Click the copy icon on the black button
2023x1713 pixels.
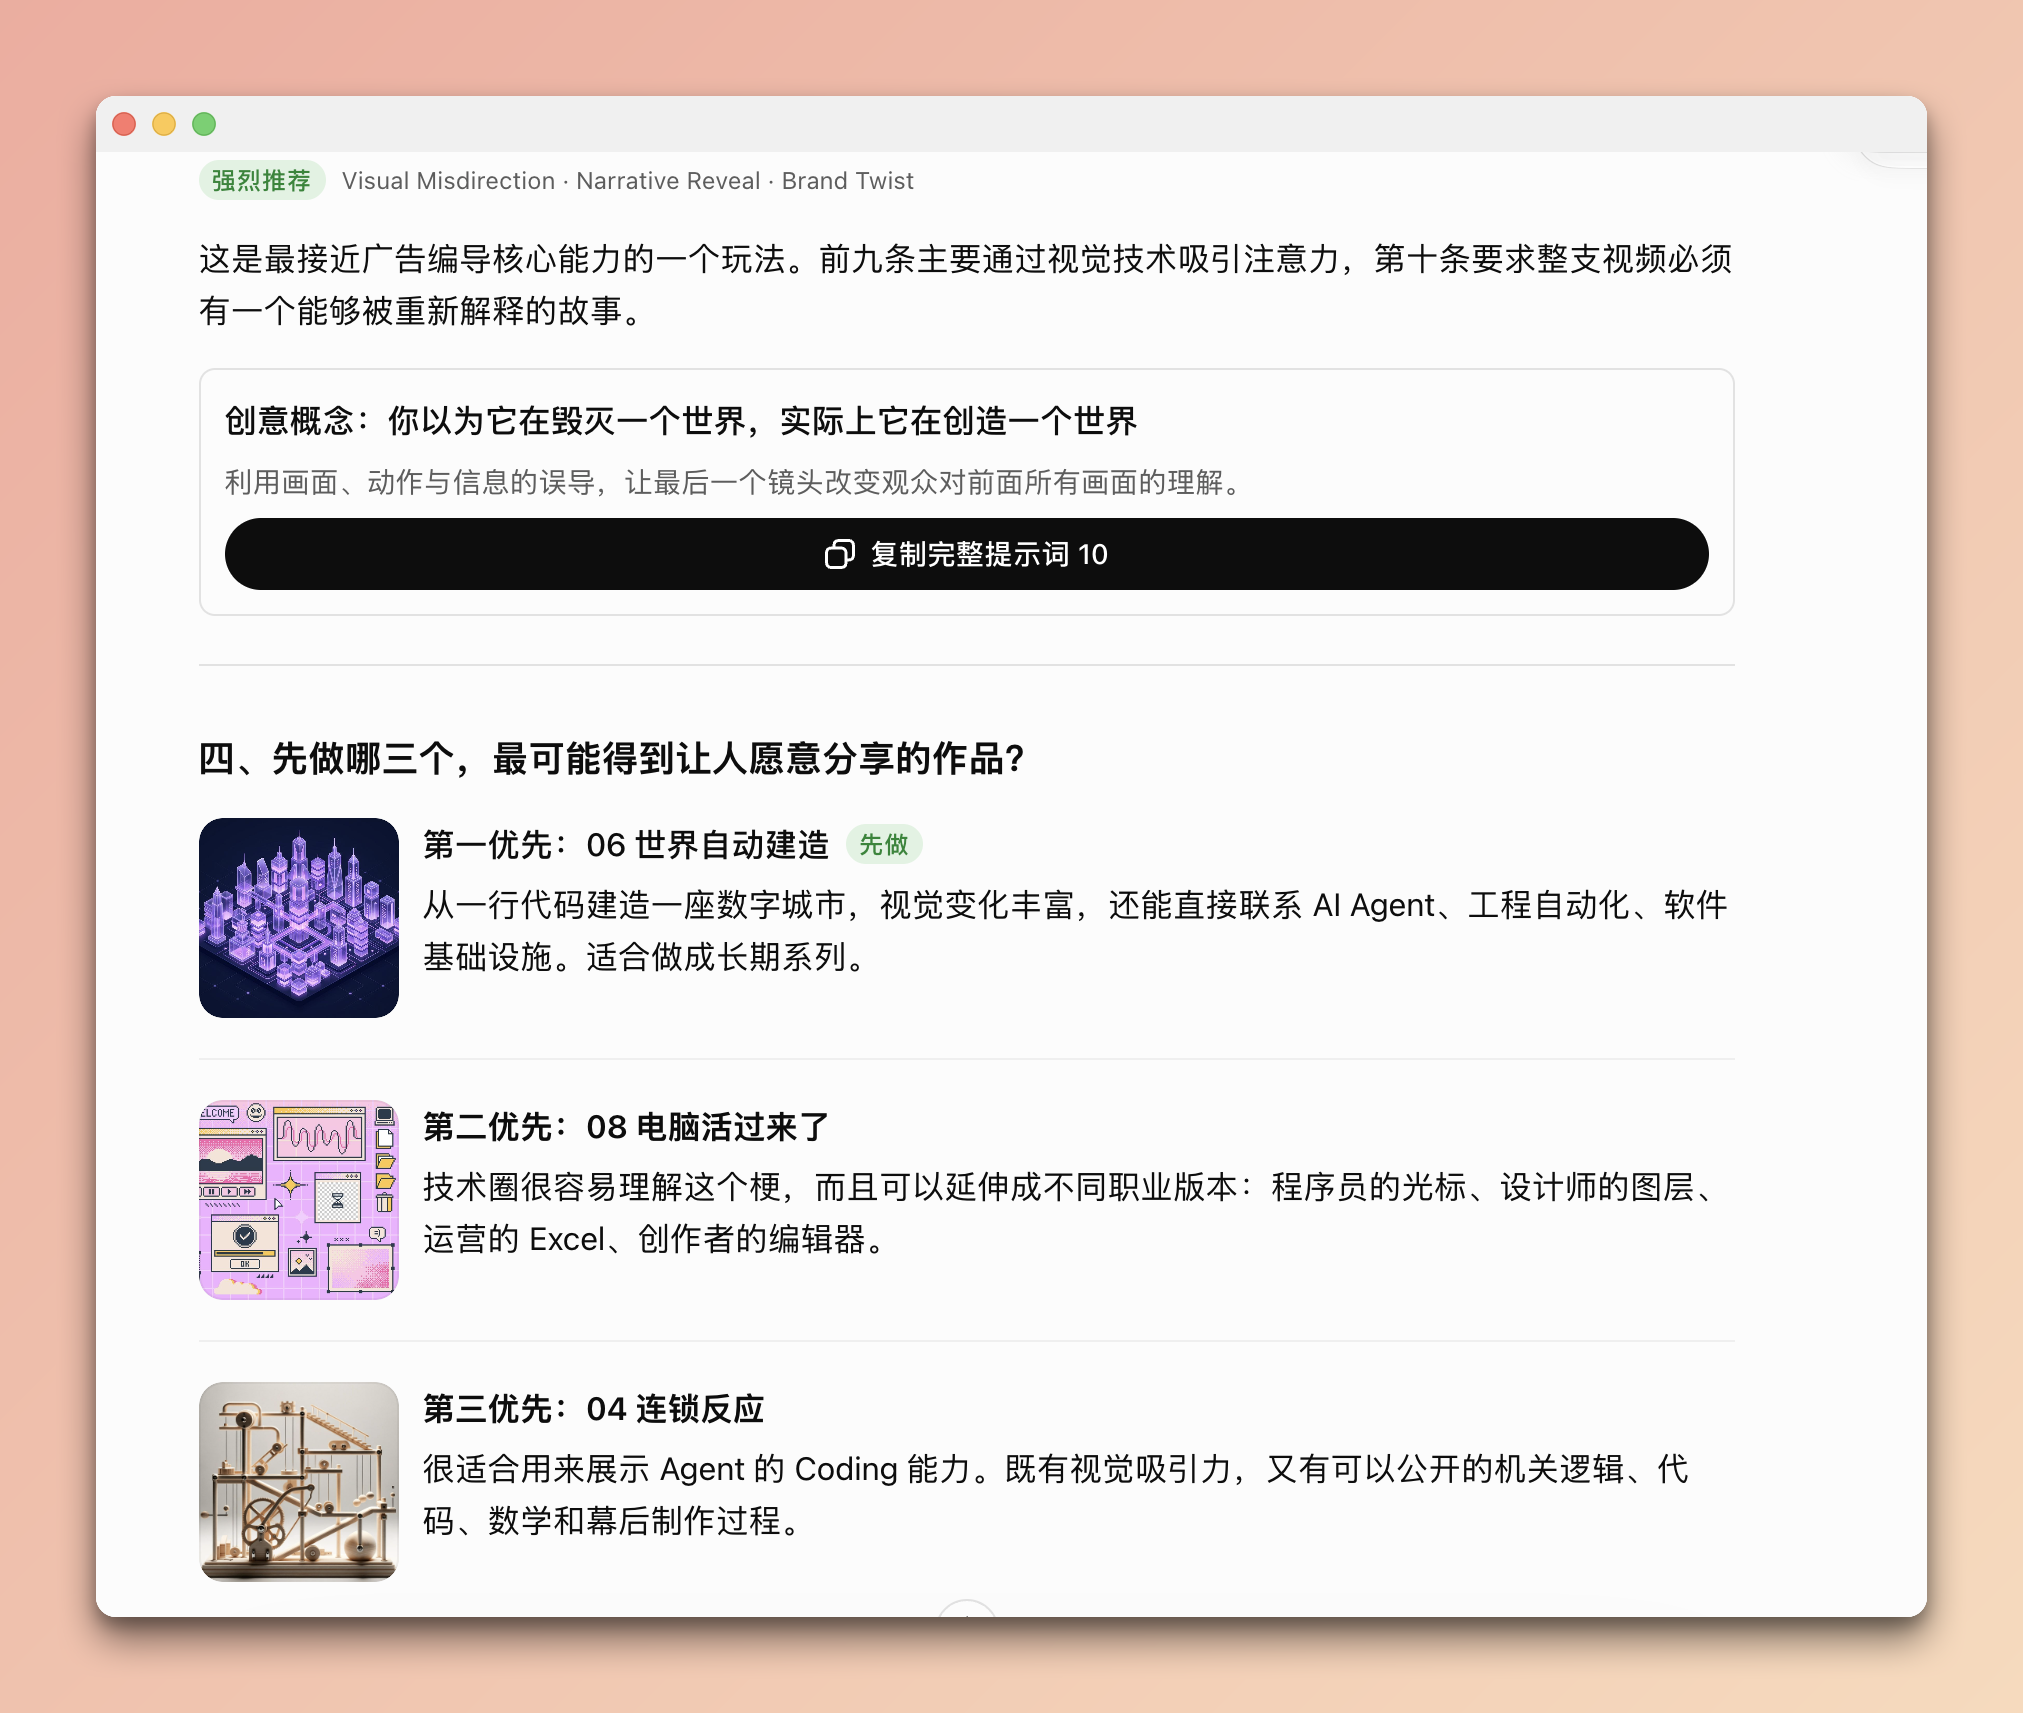[x=839, y=554]
